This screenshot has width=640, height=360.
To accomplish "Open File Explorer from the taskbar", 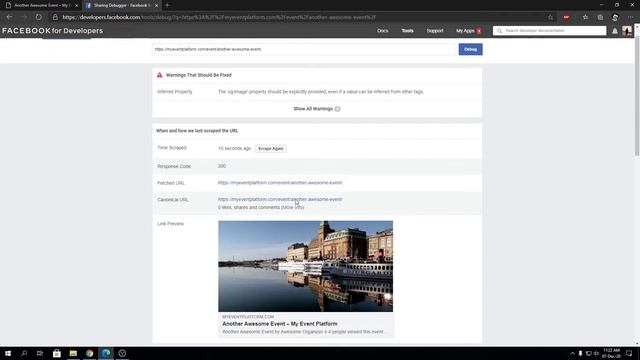I will pyautogui.click(x=73, y=353).
